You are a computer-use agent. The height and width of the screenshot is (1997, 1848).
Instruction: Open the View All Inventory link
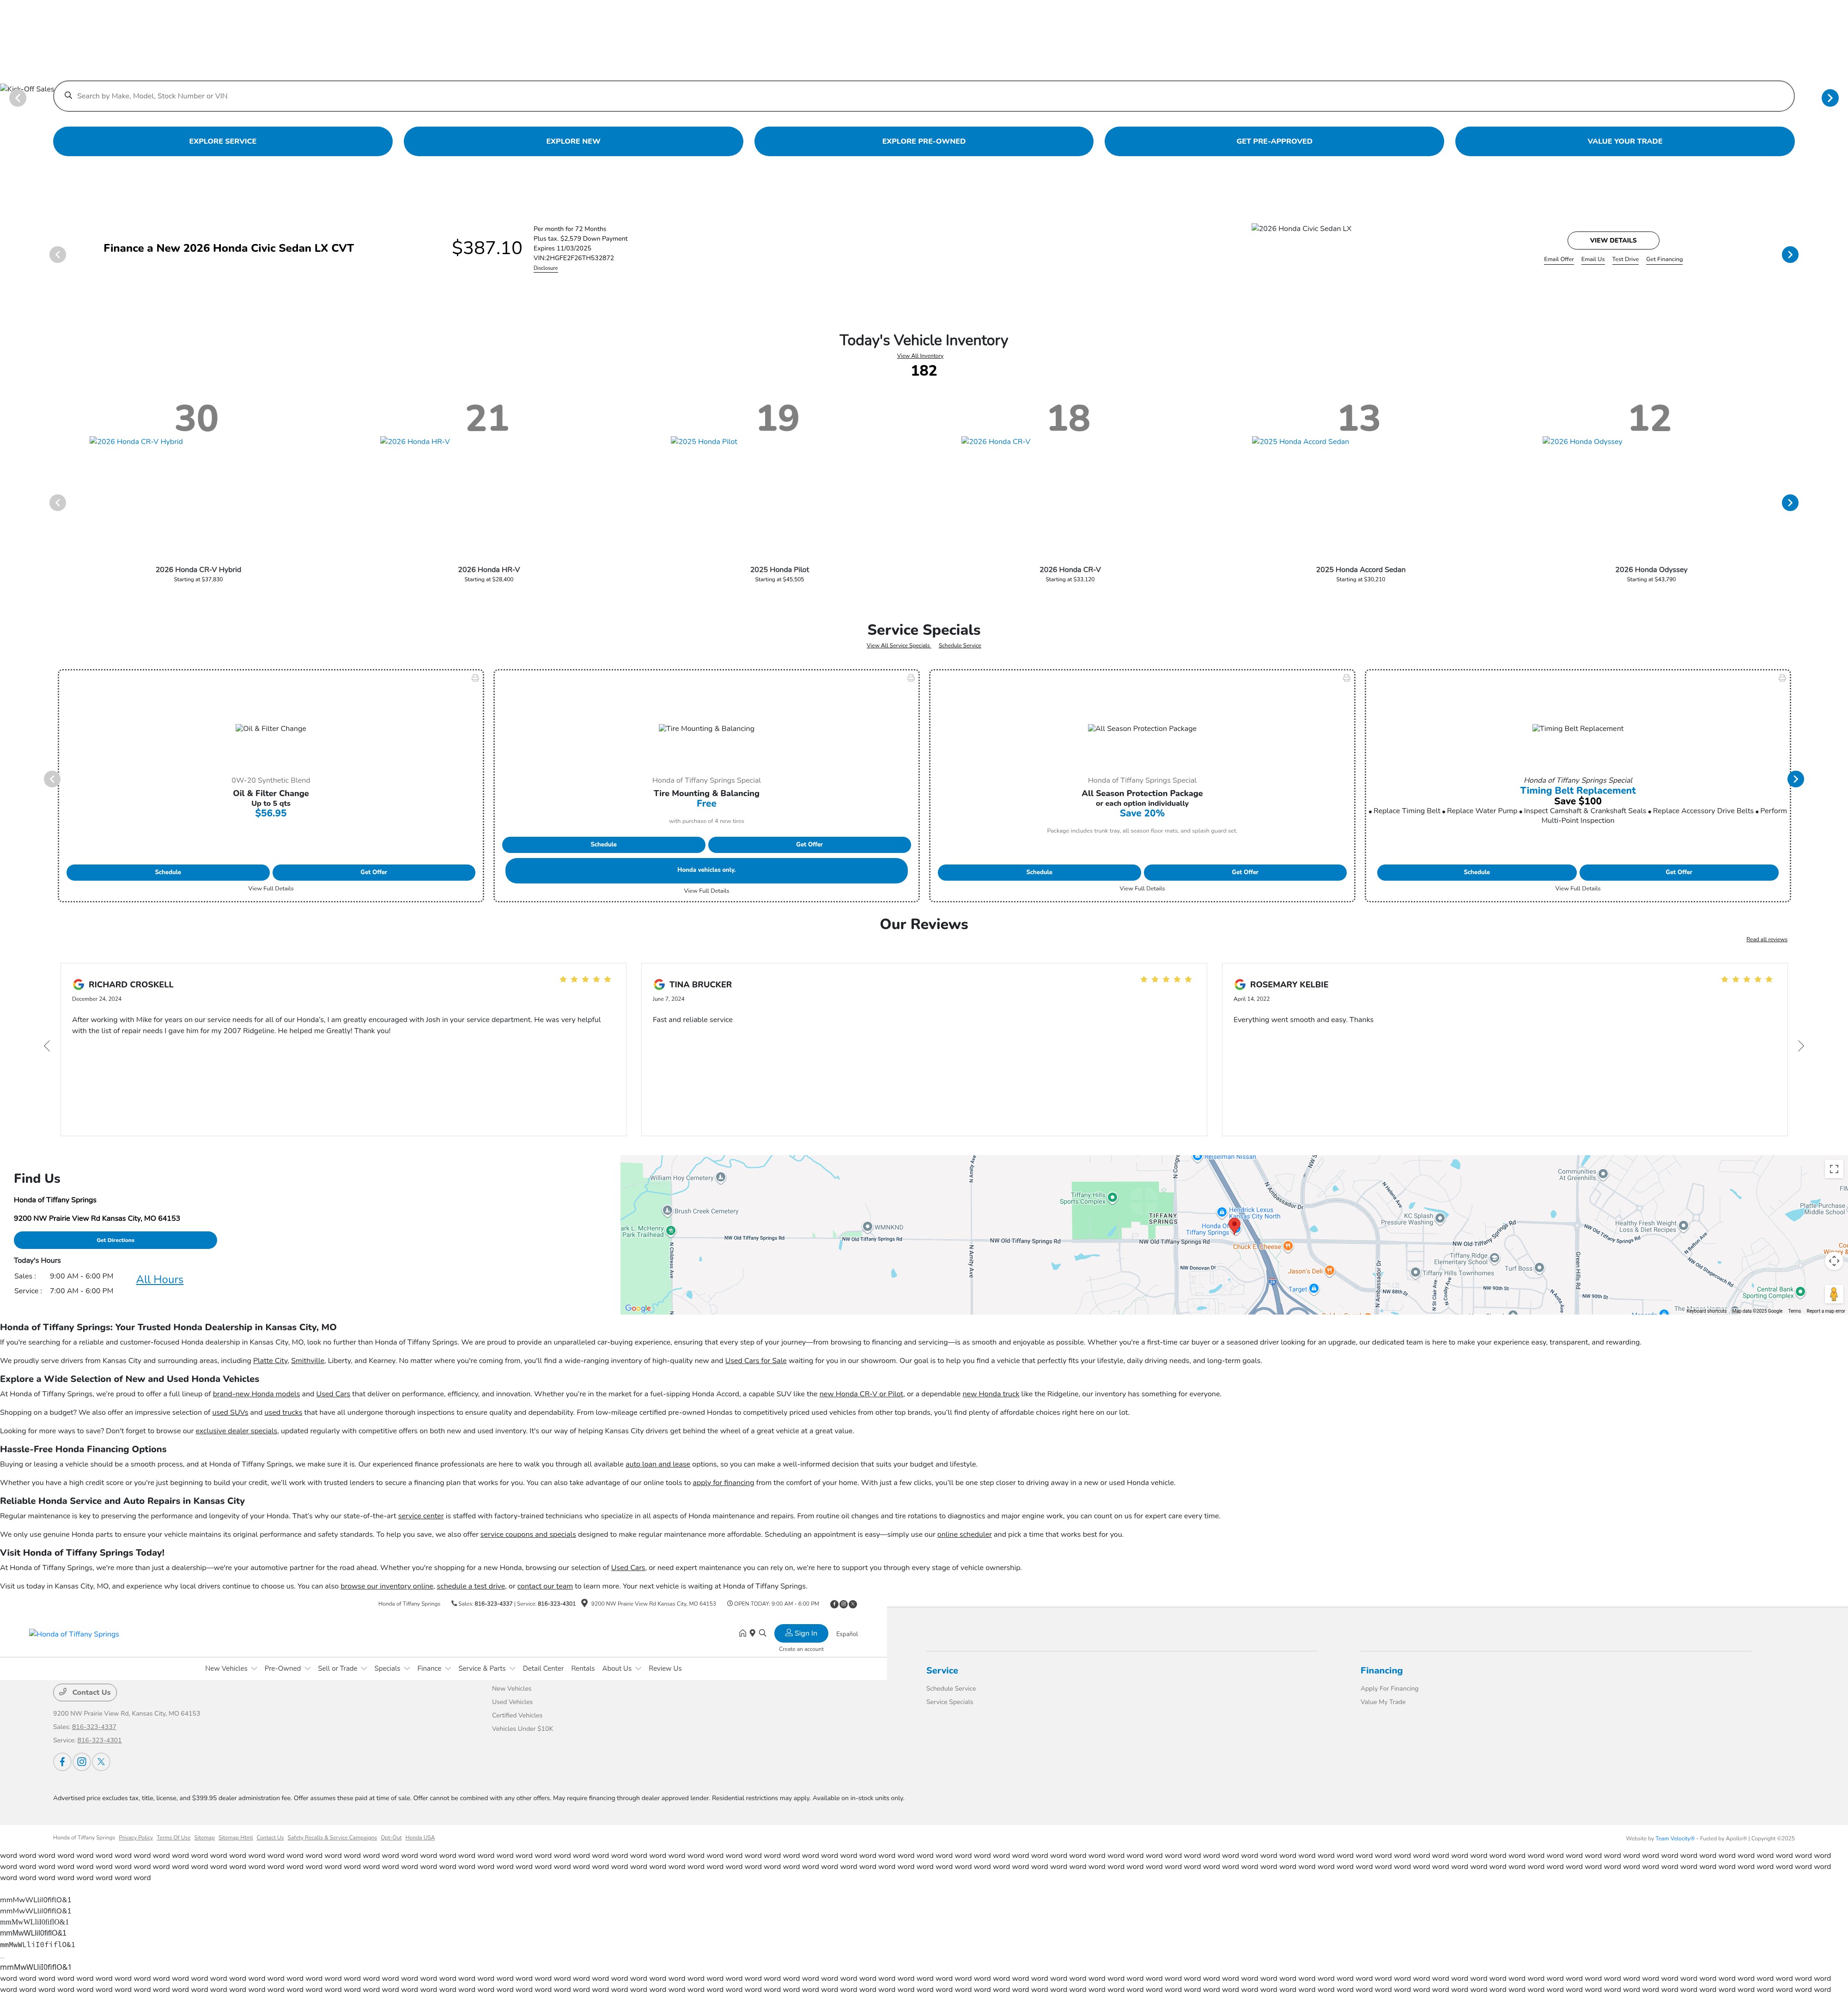(x=920, y=356)
